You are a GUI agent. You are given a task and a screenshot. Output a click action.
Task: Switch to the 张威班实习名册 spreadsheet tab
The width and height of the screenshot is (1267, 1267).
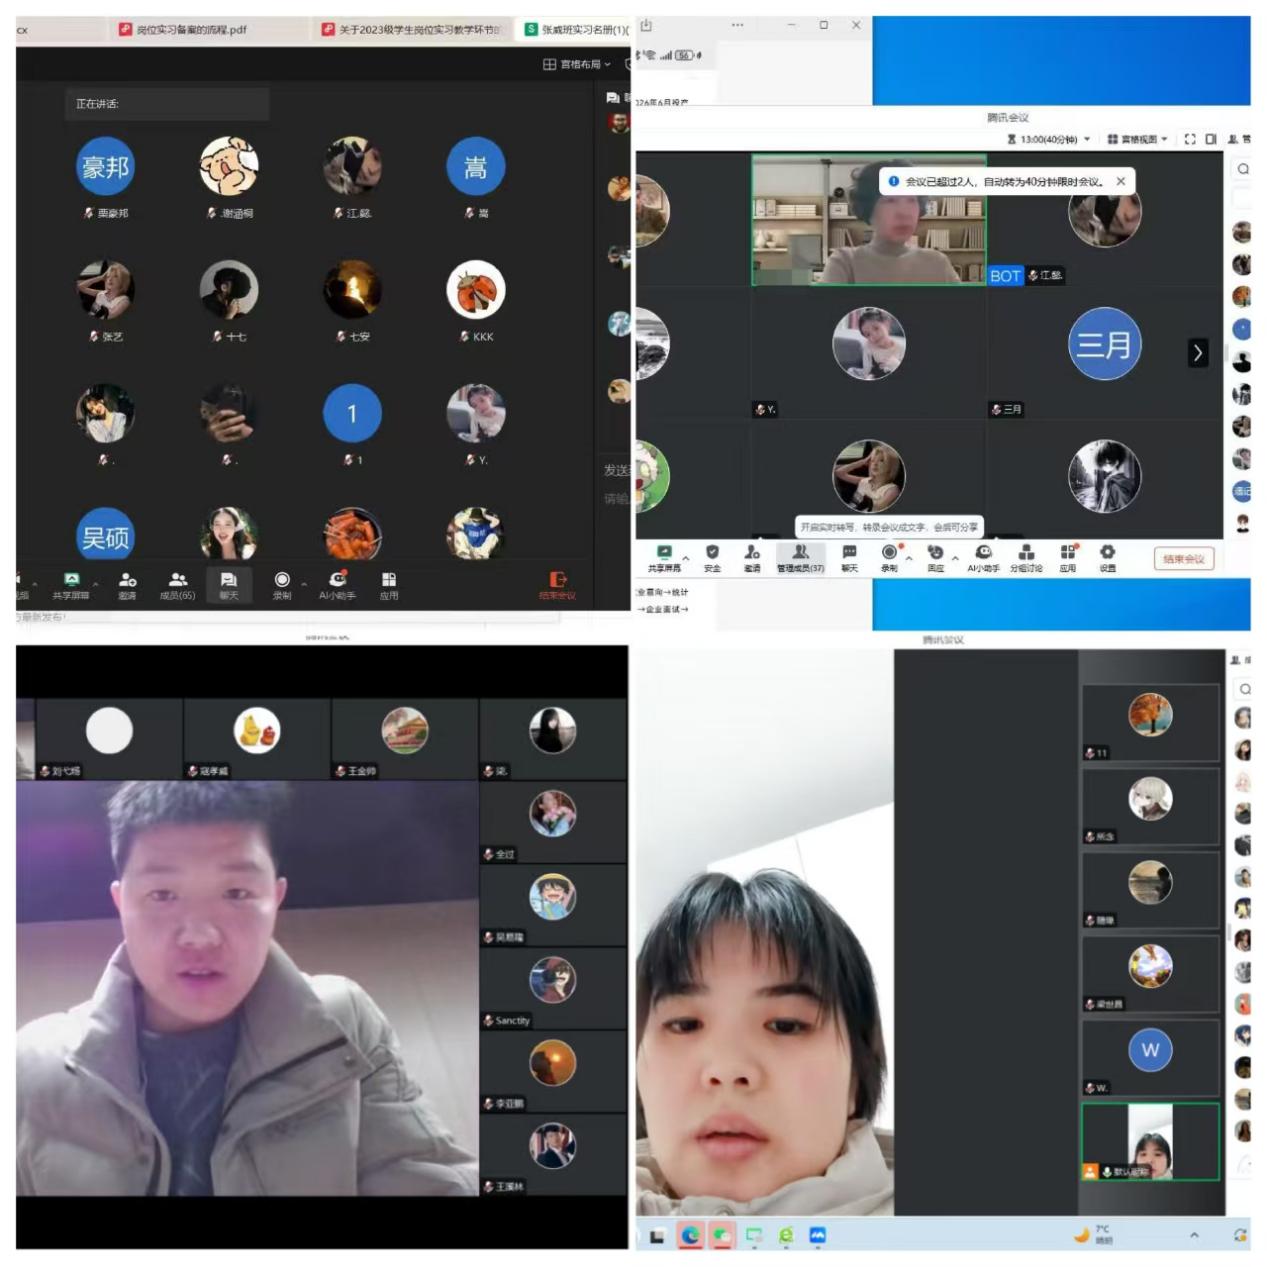(578, 30)
